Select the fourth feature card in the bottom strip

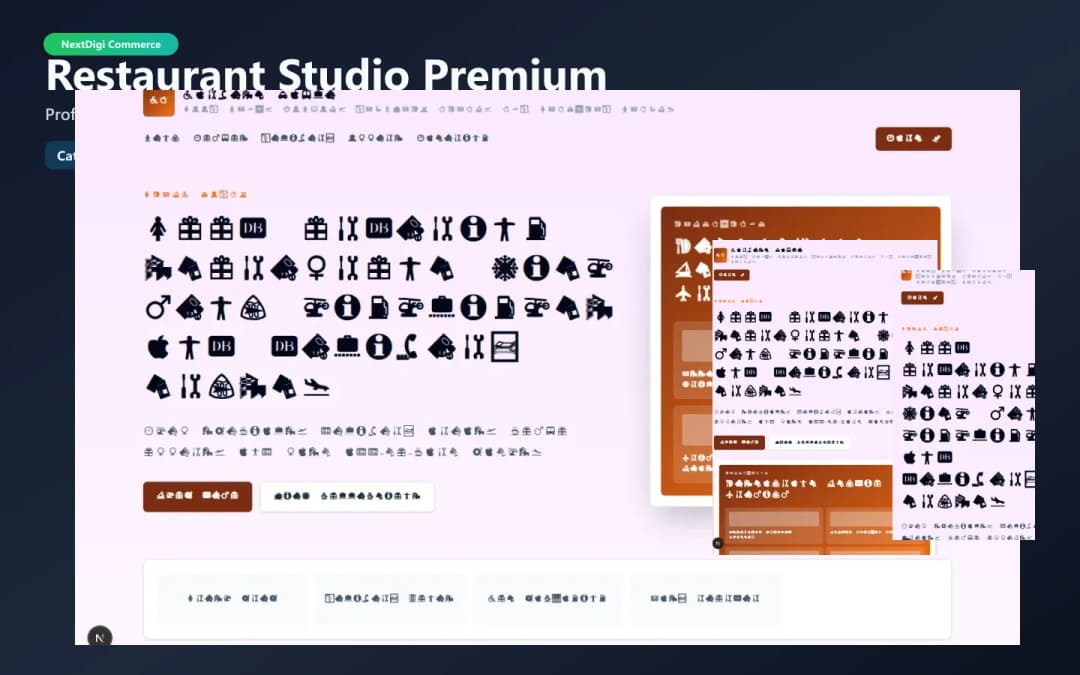[705, 599]
